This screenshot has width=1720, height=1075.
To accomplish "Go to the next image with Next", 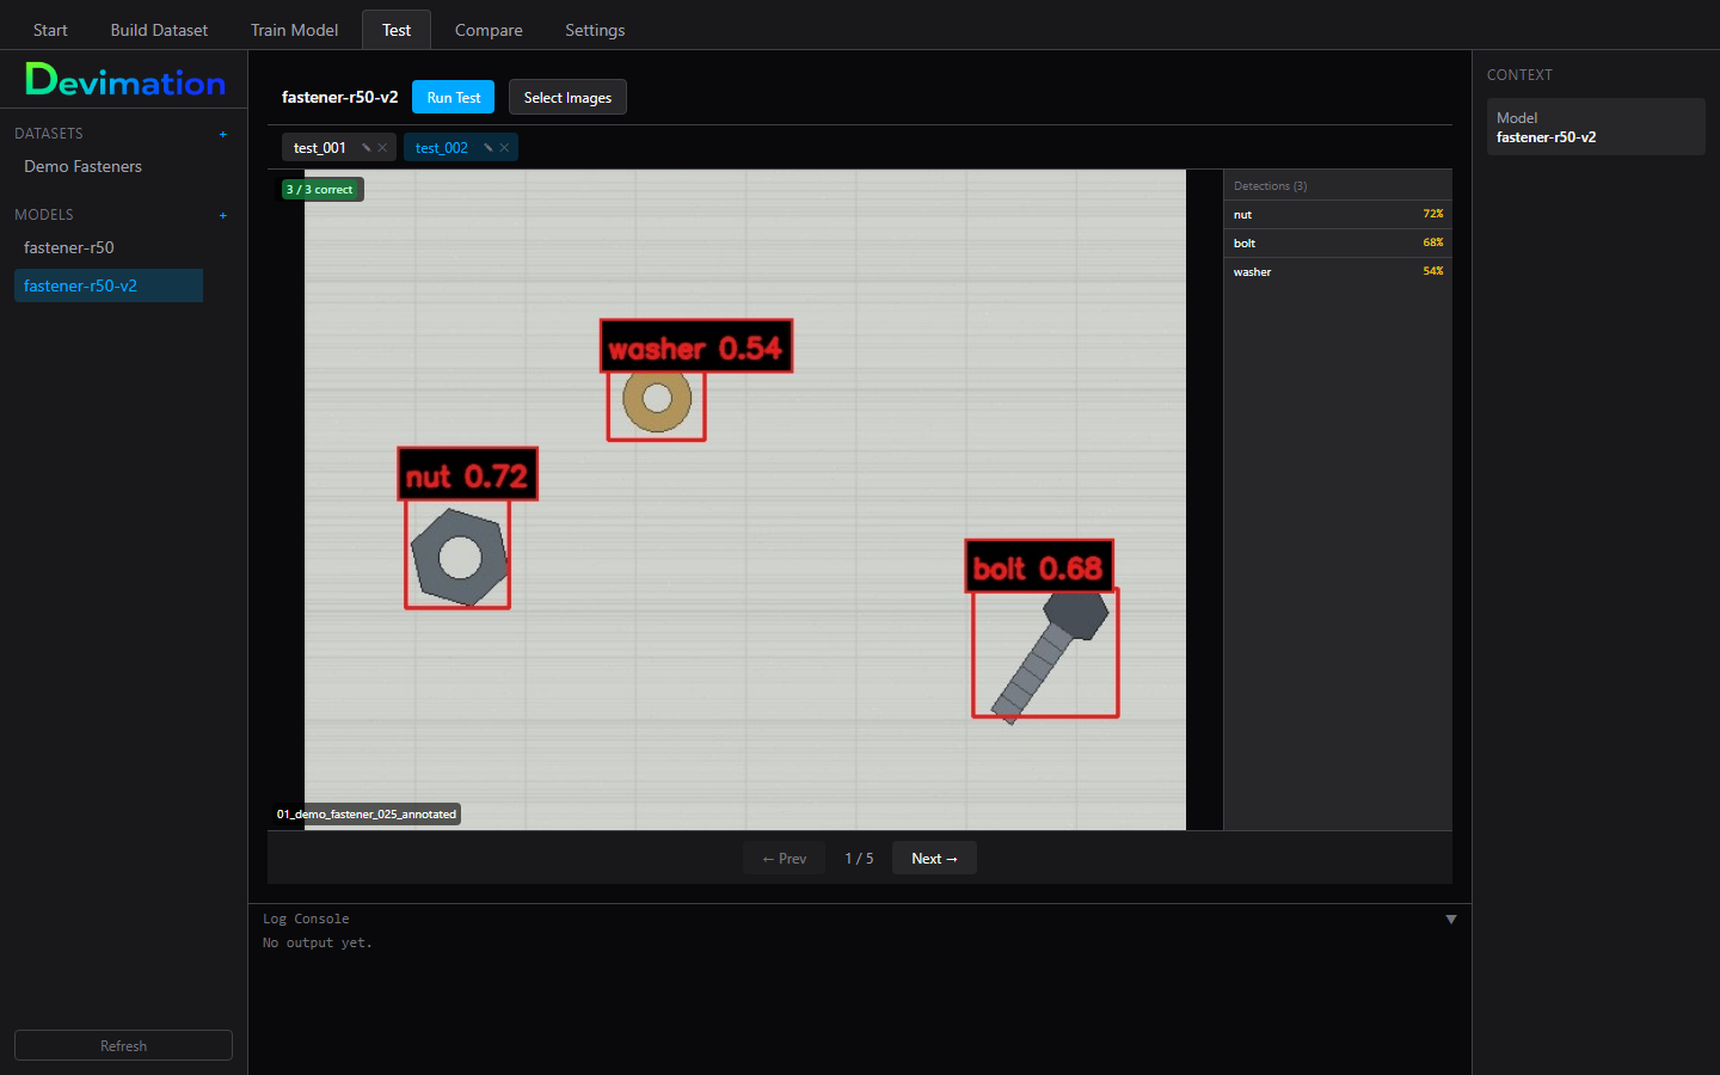I will click(x=934, y=858).
